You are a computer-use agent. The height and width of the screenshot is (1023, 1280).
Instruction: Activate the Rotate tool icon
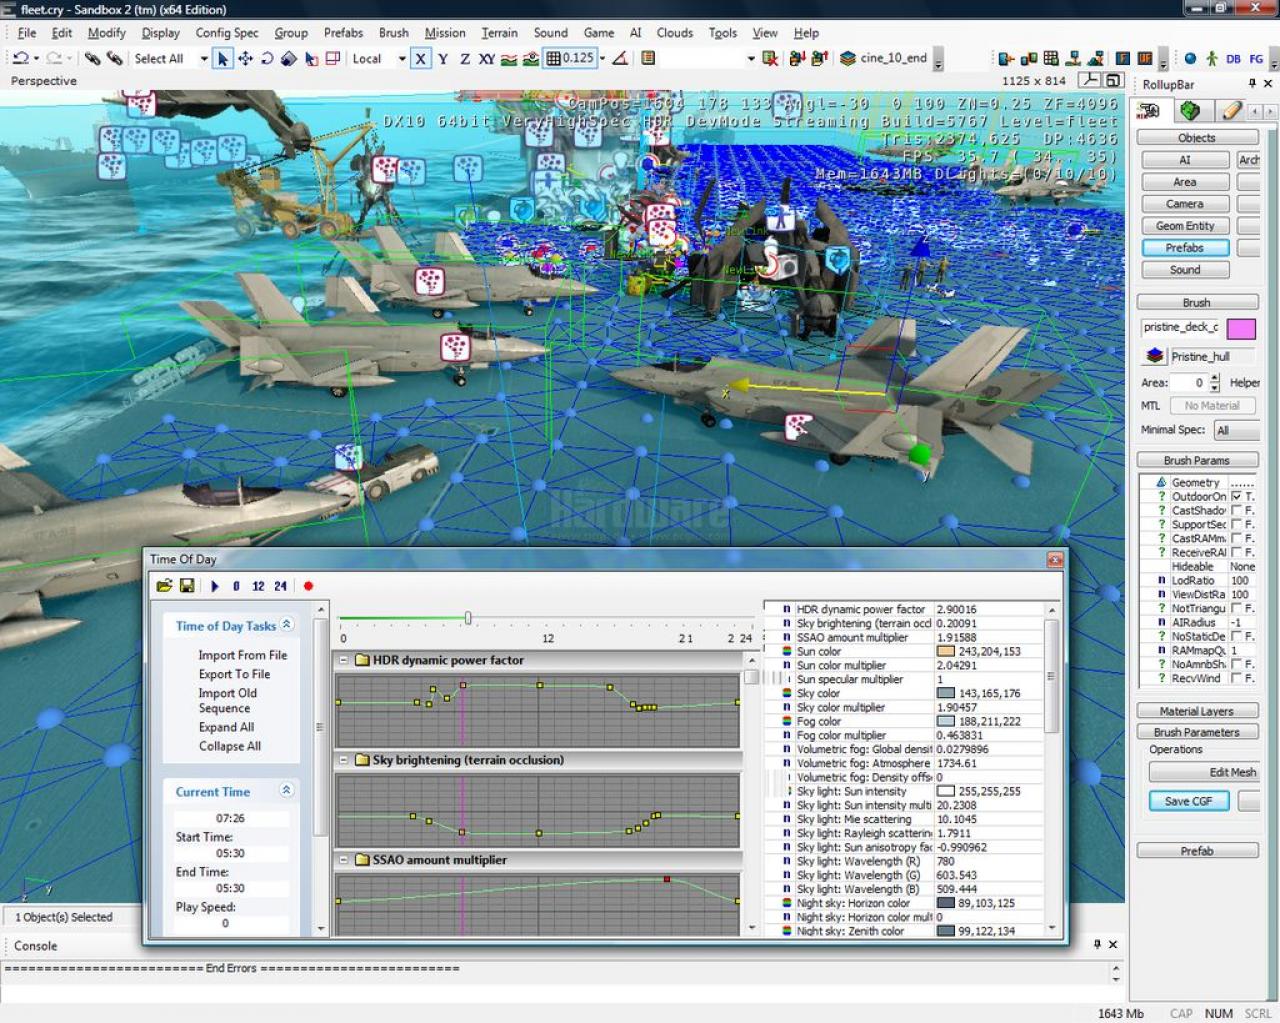point(267,58)
